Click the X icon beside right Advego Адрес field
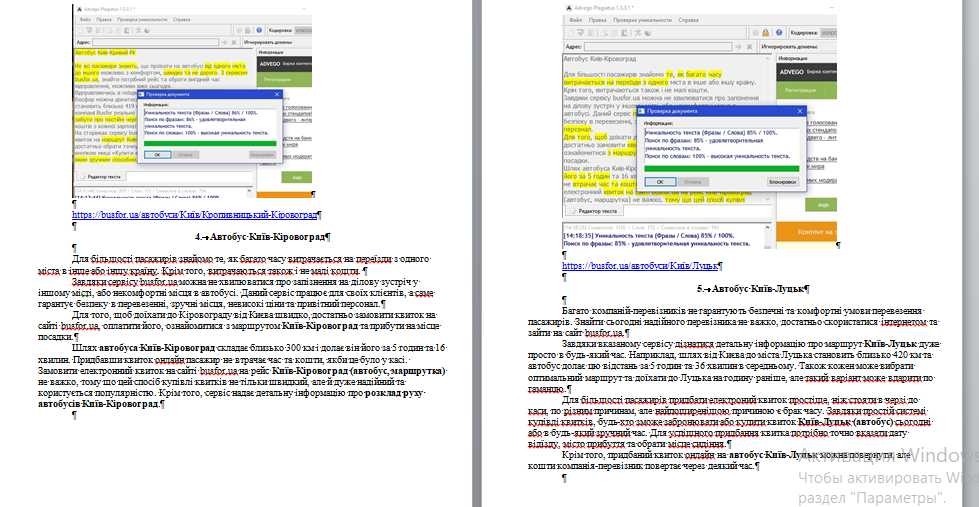 coord(750,46)
